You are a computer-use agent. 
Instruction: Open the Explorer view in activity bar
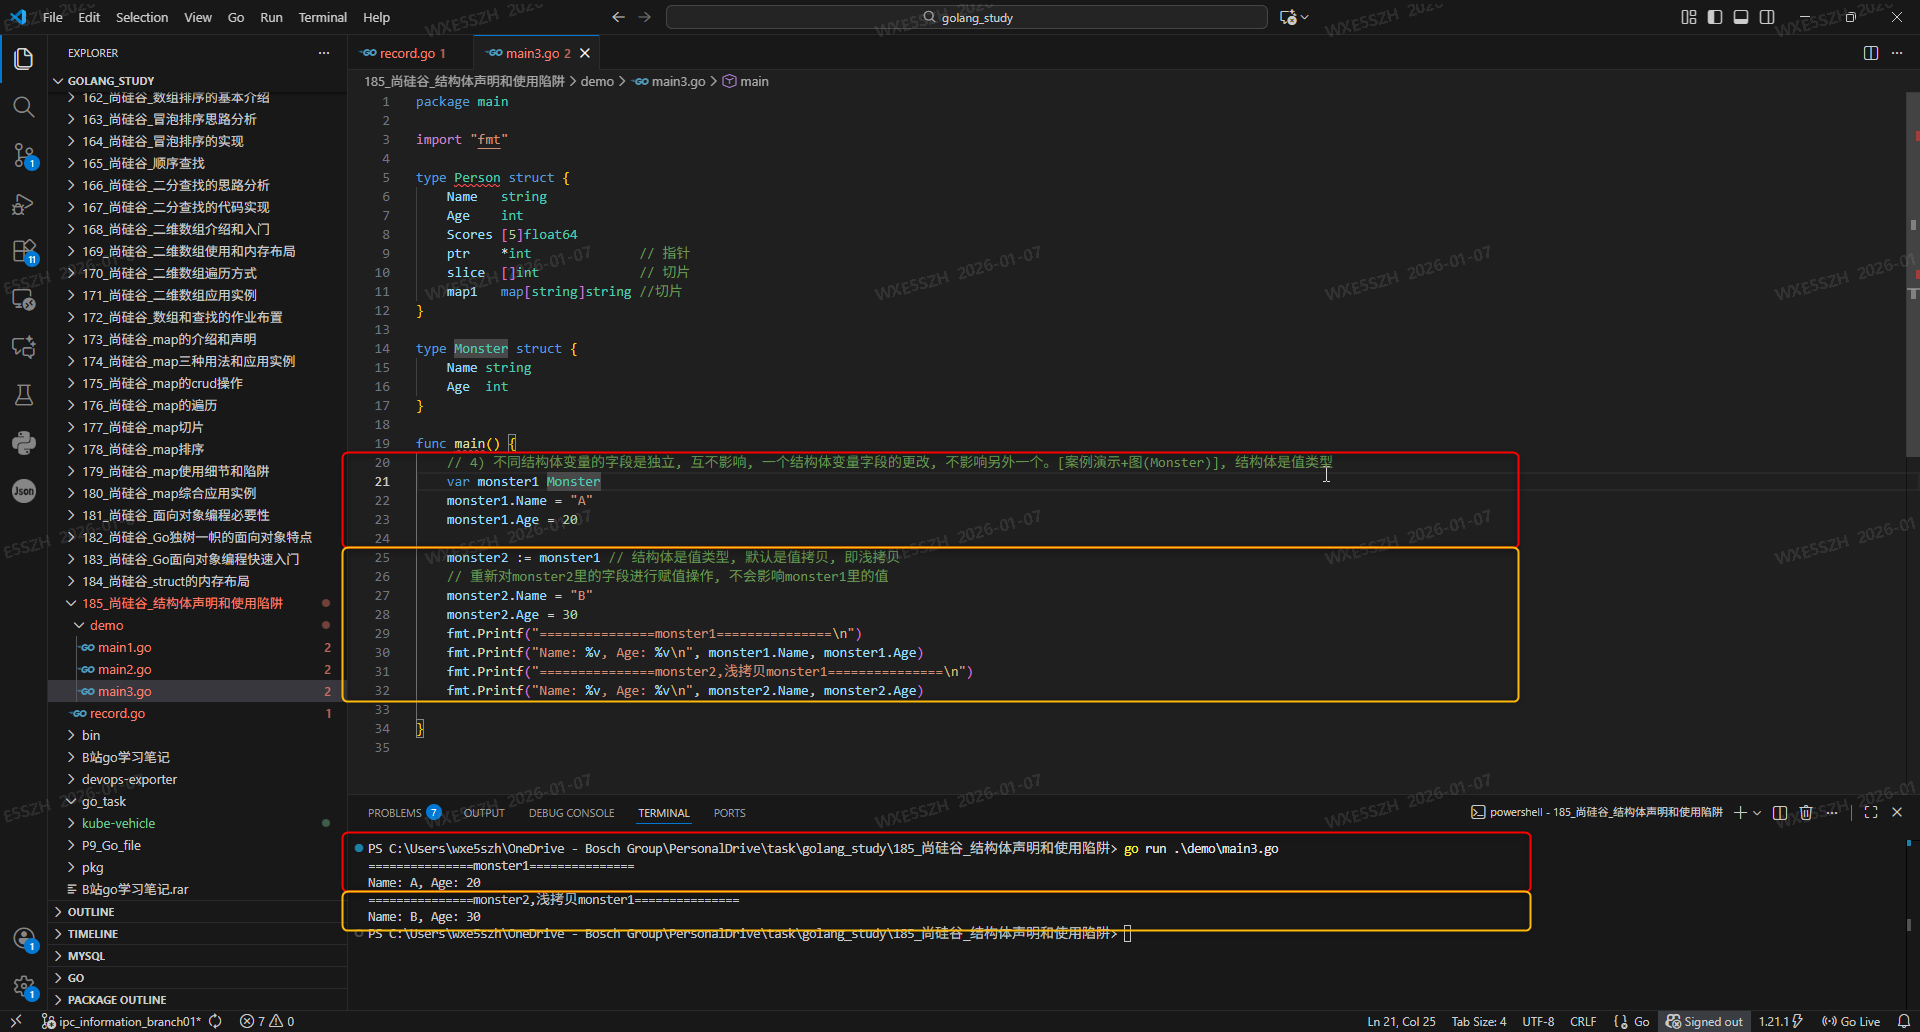coord(24,59)
